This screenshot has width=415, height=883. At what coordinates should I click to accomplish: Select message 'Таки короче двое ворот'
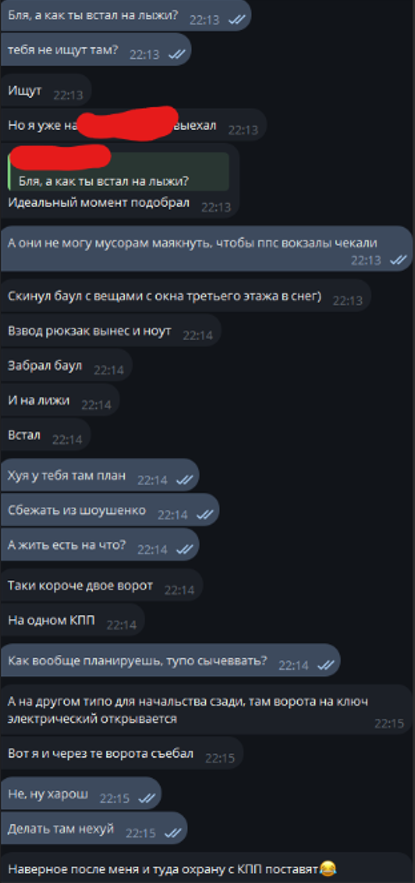[x=102, y=586]
